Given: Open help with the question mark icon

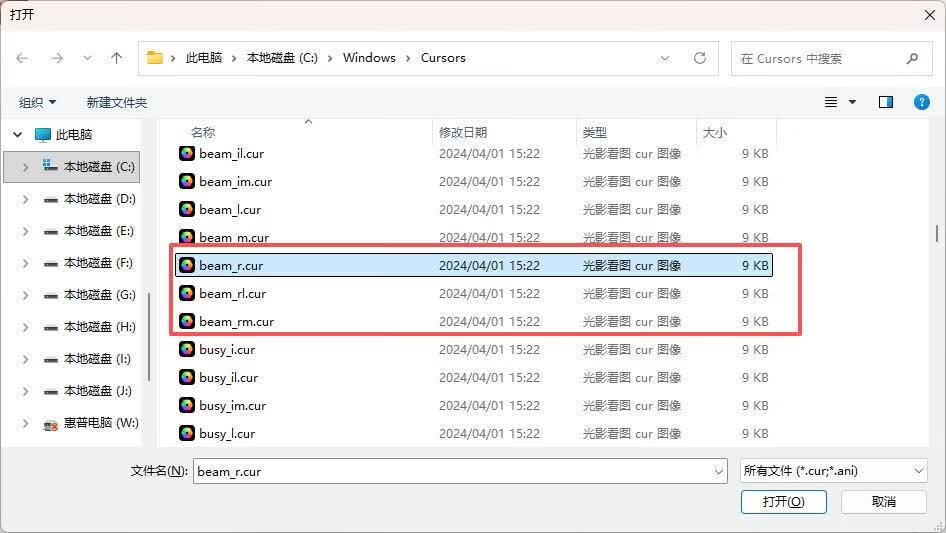Looking at the screenshot, I should tap(922, 102).
